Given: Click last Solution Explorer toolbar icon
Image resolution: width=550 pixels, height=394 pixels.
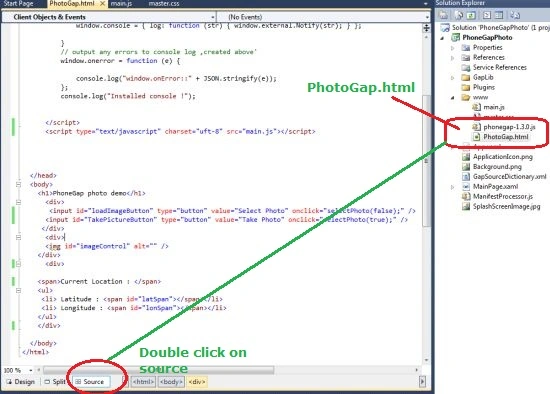Looking at the screenshot, I should (x=515, y=15).
